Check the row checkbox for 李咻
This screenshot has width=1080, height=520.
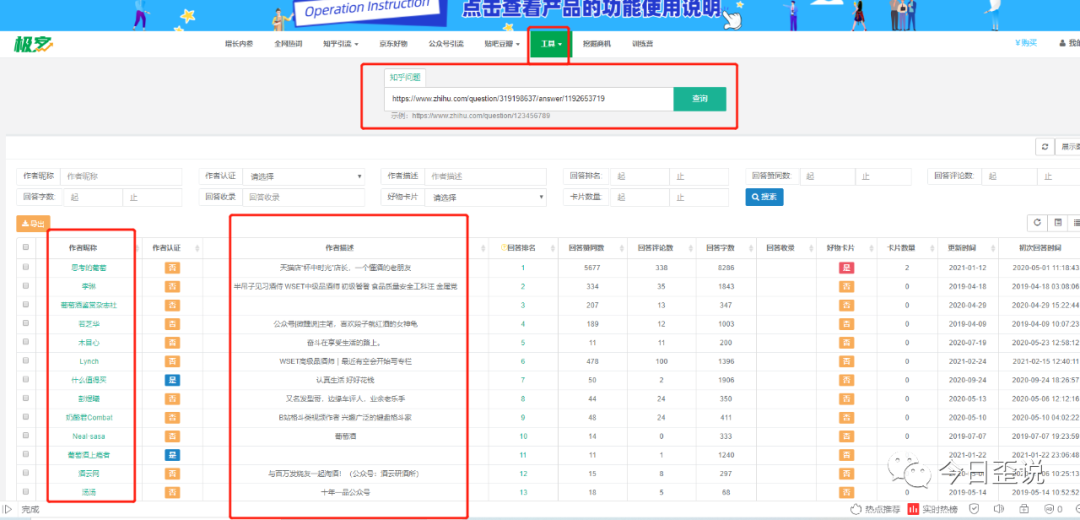(26, 286)
